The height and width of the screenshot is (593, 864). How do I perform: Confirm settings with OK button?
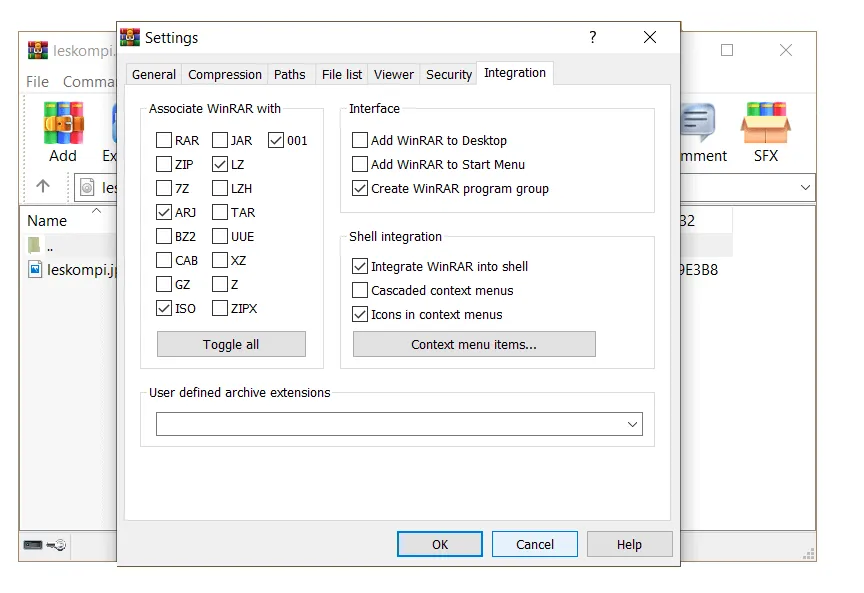(440, 544)
